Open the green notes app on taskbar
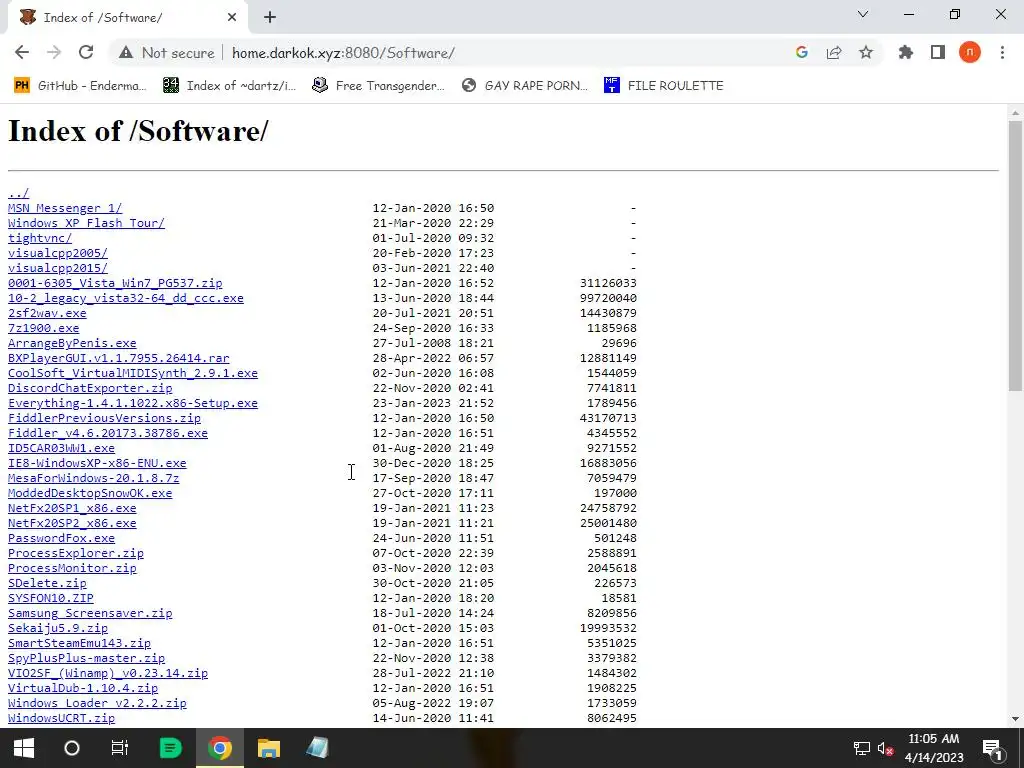Image resolution: width=1024 pixels, height=768 pixels. click(171, 748)
